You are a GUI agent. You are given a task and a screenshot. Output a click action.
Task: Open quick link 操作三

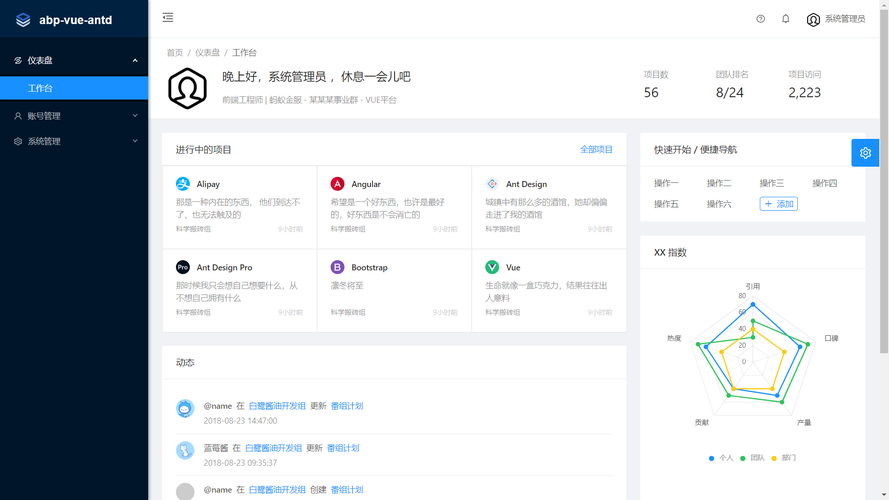point(772,183)
